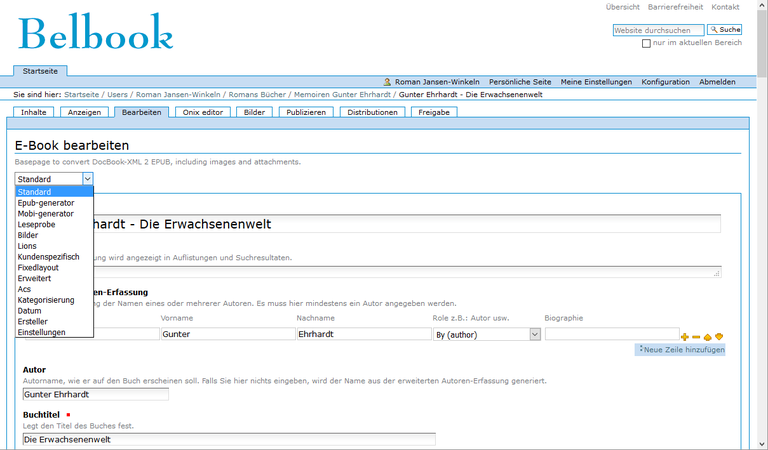The image size is (768, 450).
Task: Follow Users breadcrumb link
Action: (118, 95)
